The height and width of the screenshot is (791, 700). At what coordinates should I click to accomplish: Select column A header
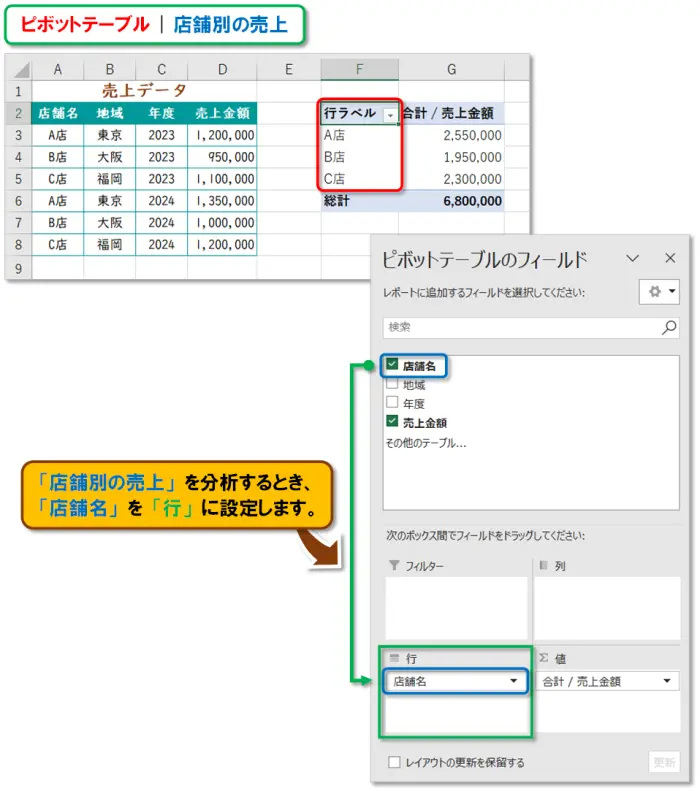click(x=57, y=70)
